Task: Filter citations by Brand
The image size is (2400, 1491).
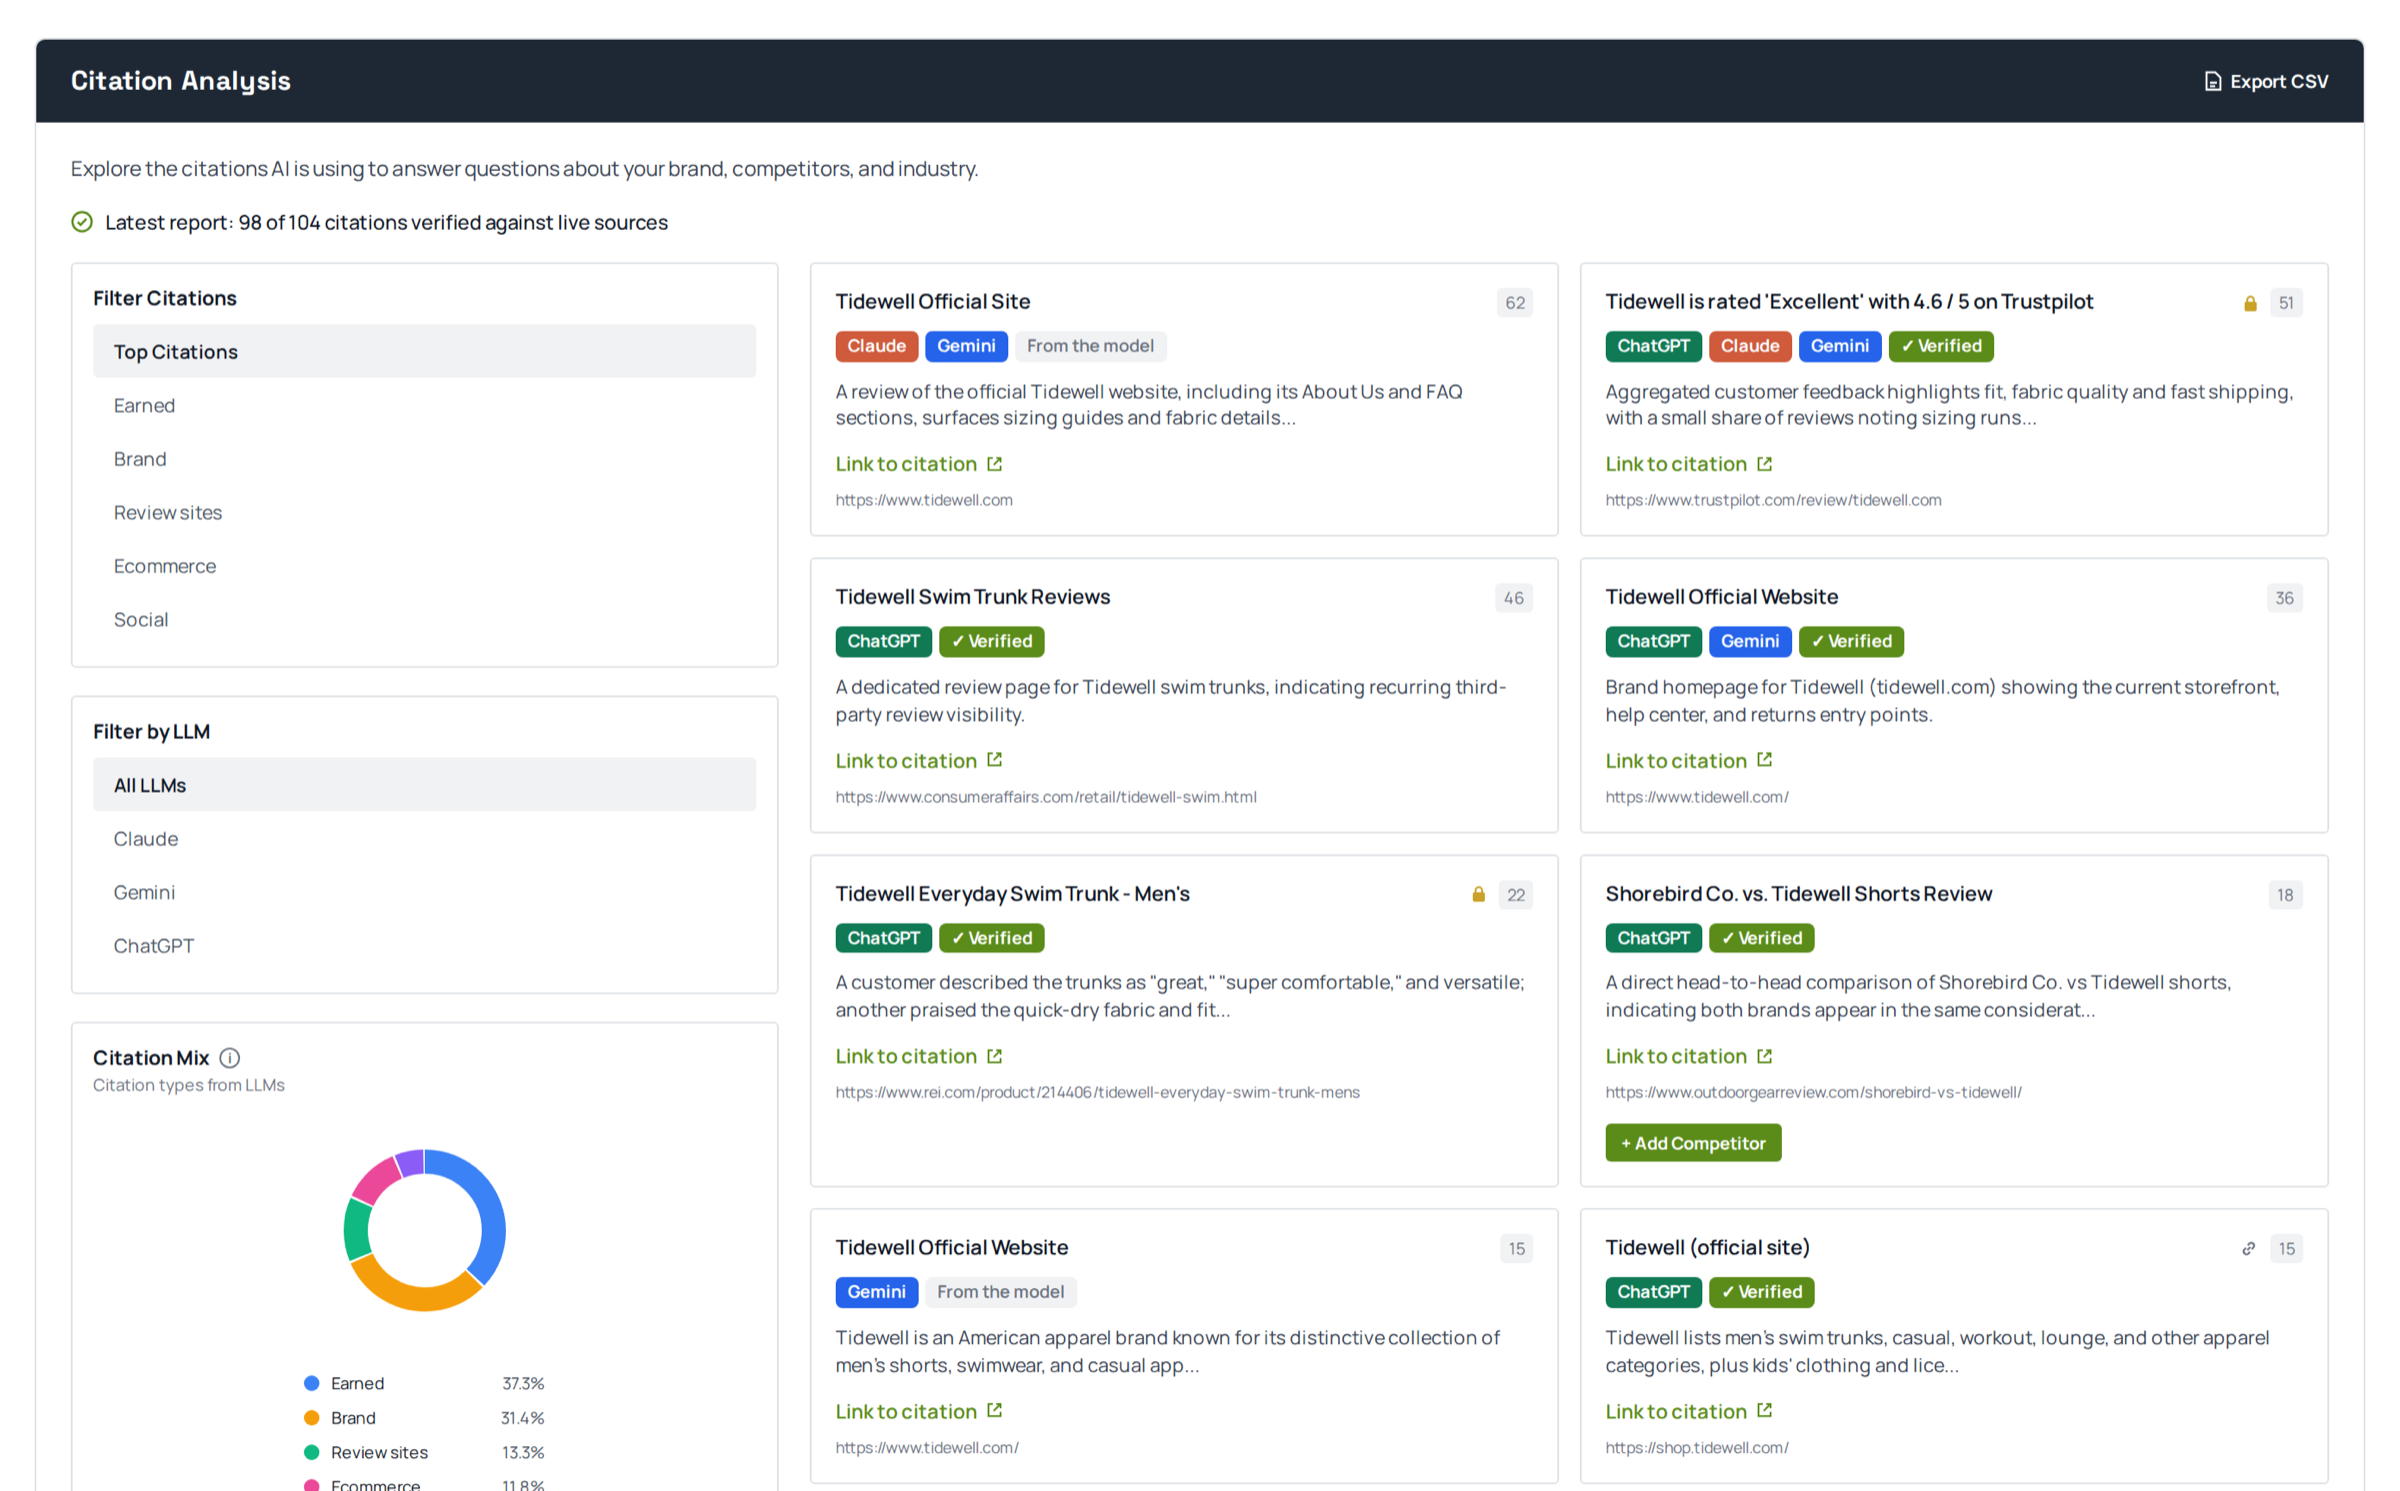Action: 424,458
